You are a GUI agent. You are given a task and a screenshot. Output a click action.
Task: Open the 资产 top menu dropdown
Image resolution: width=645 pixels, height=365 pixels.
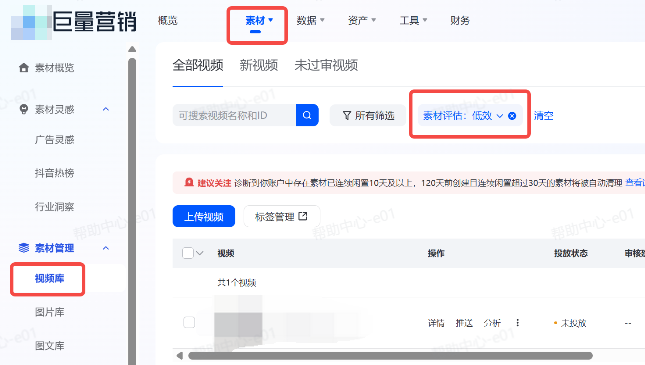pyautogui.click(x=362, y=20)
